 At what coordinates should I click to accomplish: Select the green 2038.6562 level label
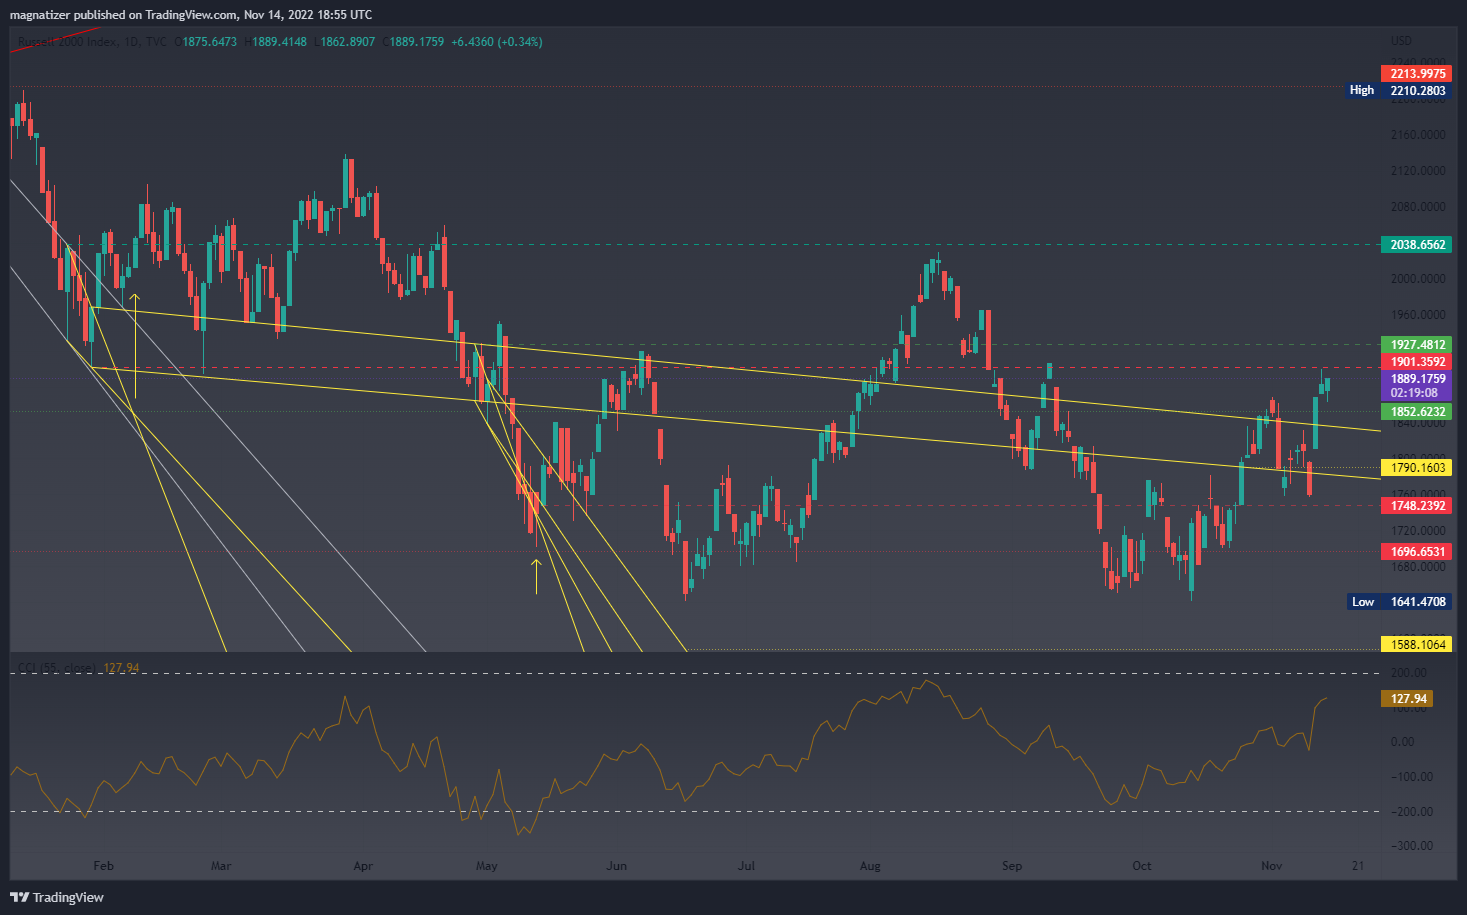[1417, 245]
